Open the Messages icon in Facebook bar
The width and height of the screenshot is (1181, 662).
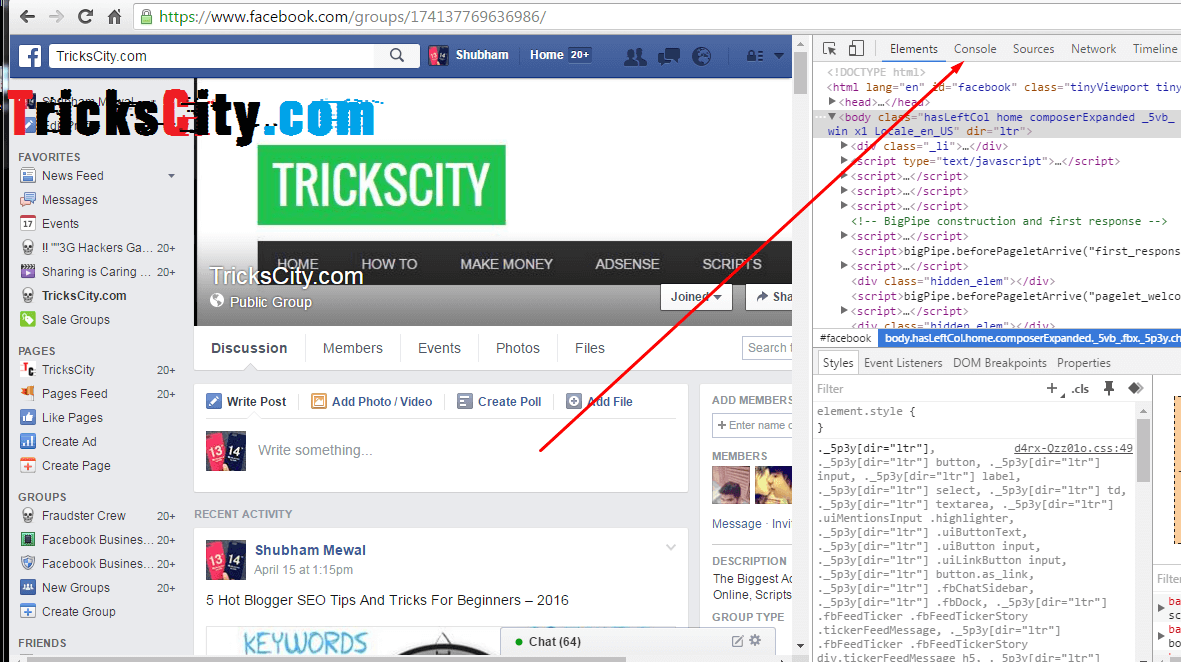668,56
